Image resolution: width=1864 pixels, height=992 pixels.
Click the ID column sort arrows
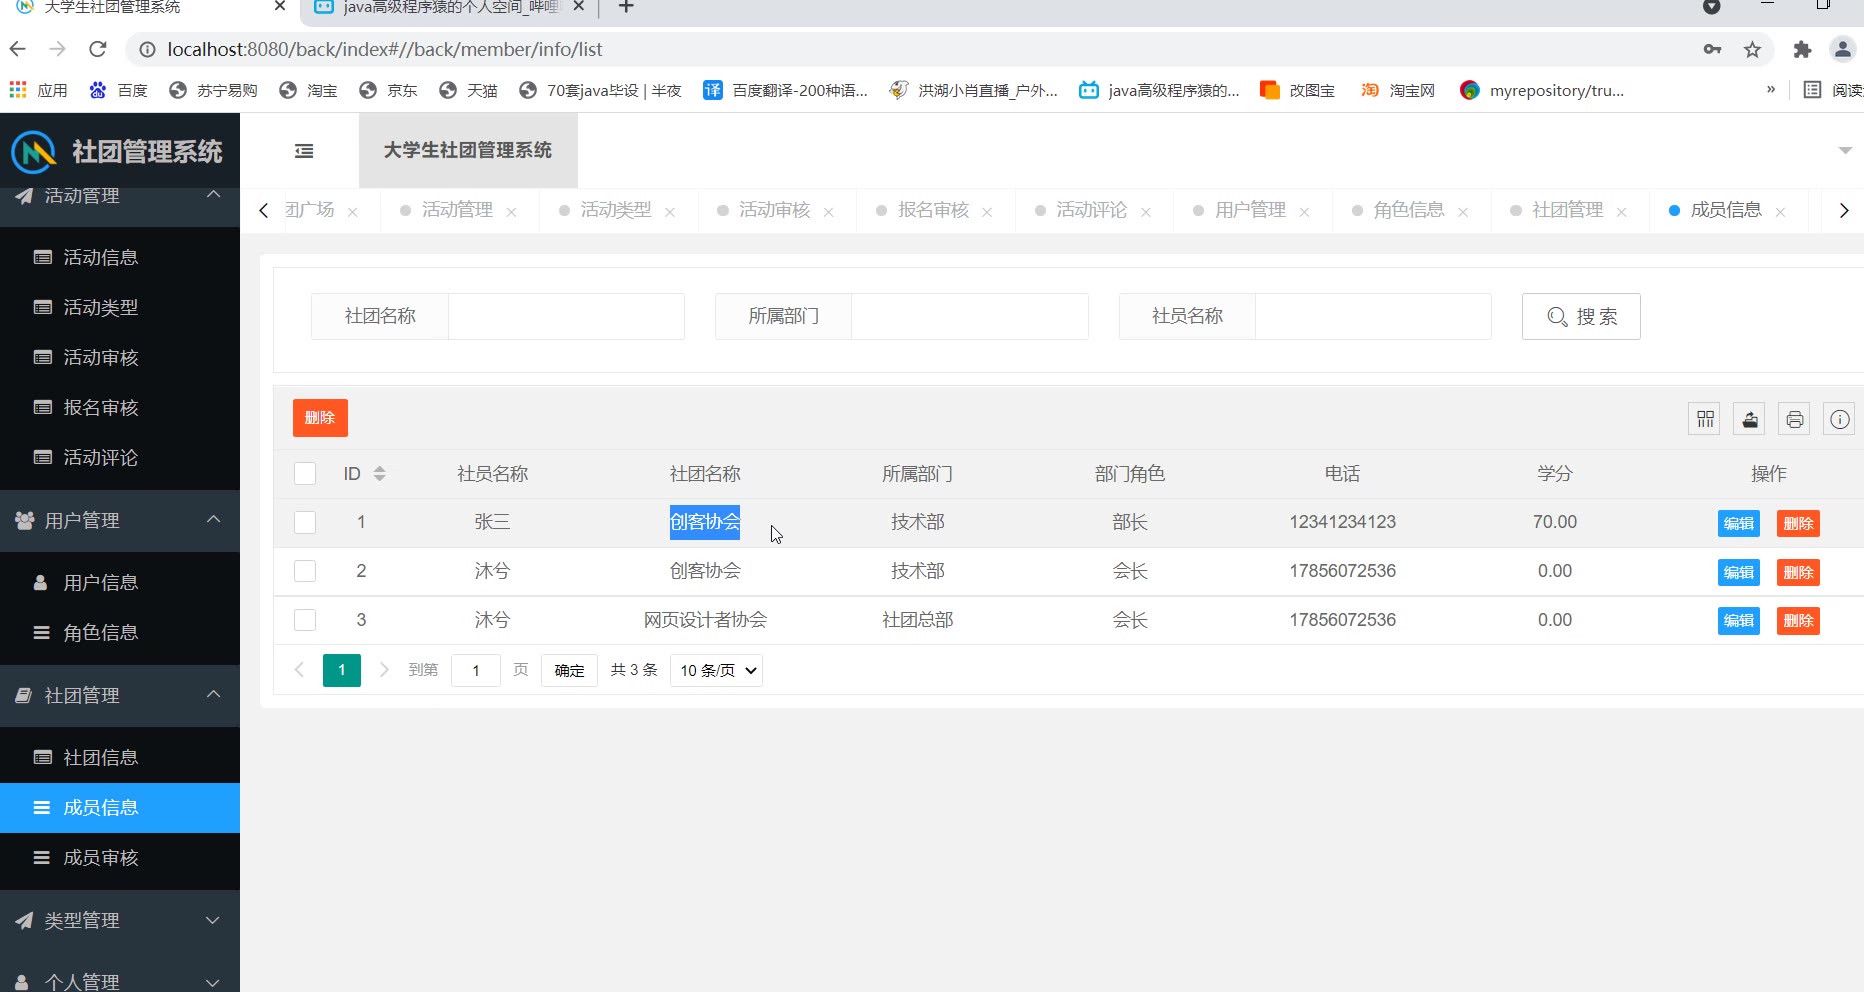coord(379,474)
